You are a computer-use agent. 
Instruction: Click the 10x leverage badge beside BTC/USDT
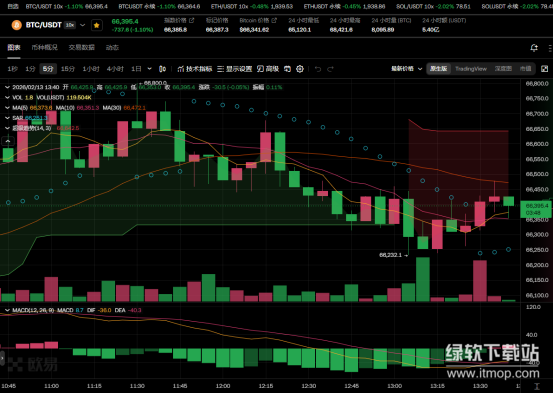pos(70,25)
